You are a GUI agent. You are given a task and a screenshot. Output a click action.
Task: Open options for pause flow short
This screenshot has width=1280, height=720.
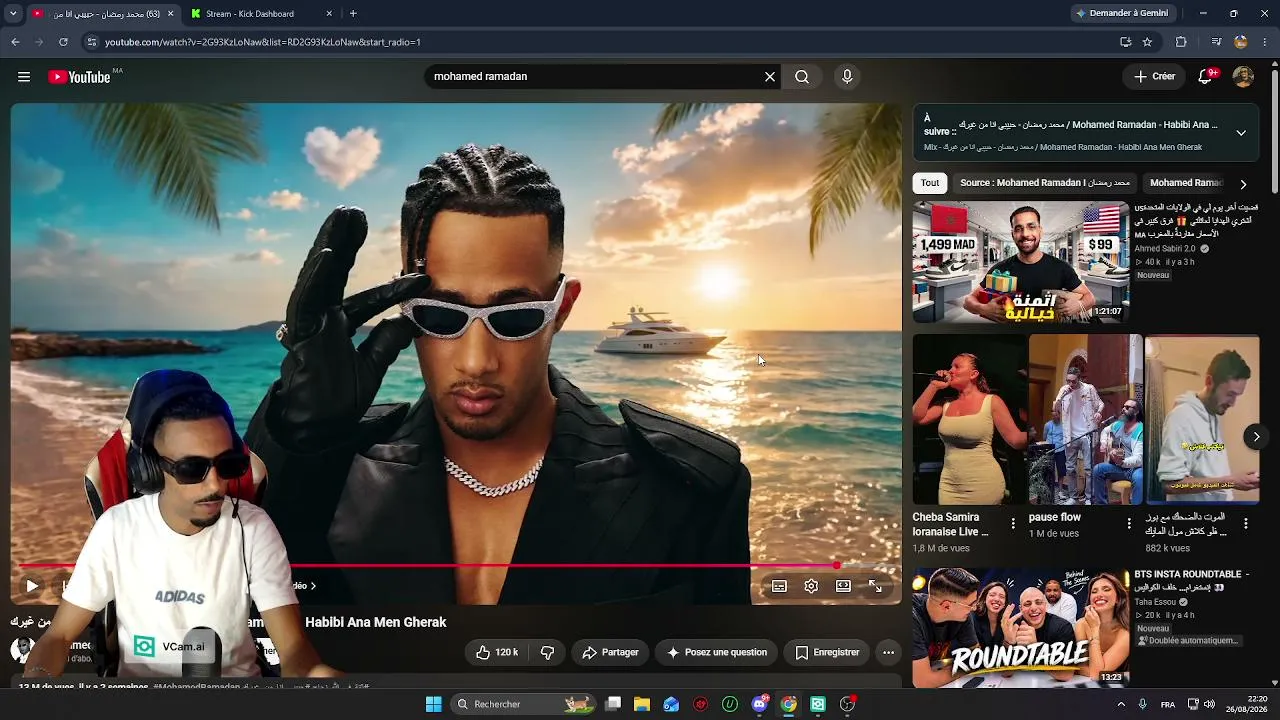point(1129,523)
